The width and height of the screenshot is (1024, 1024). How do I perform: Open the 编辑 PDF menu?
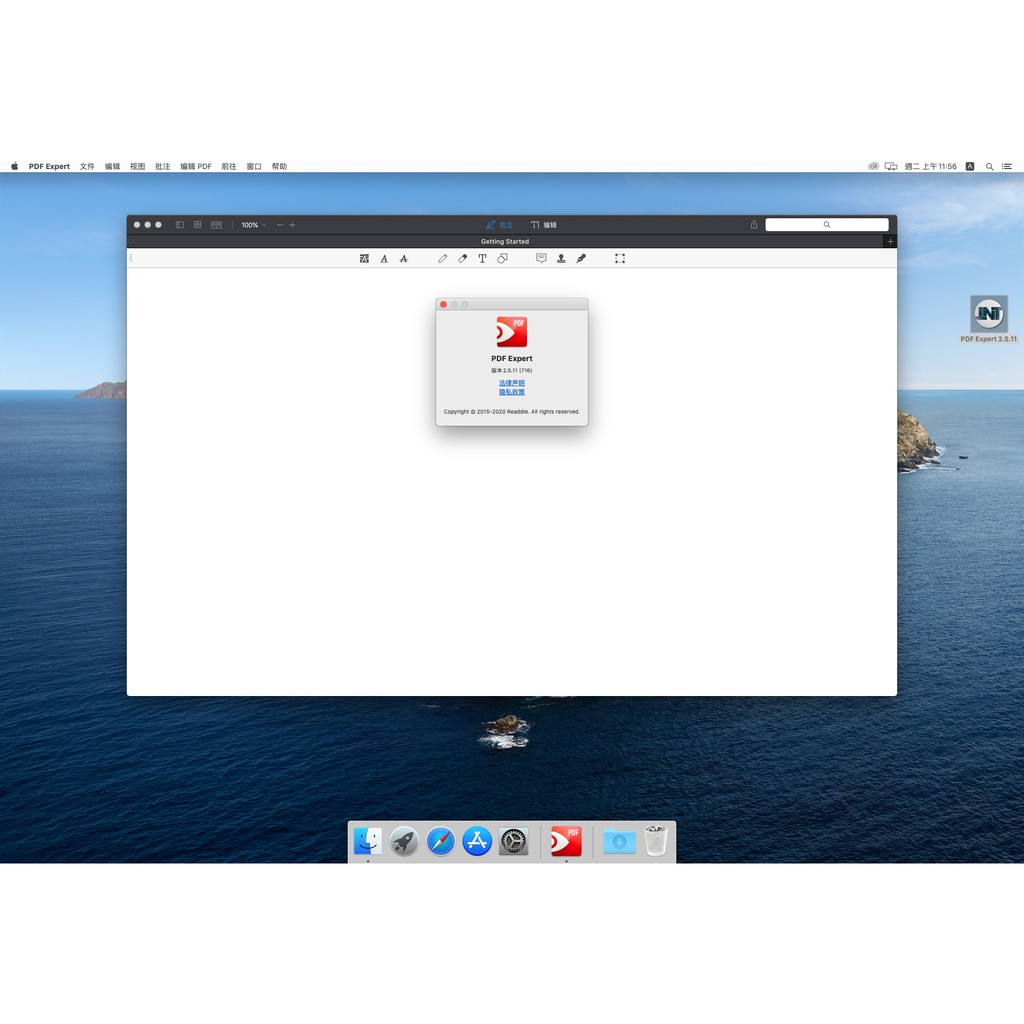[x=196, y=167]
